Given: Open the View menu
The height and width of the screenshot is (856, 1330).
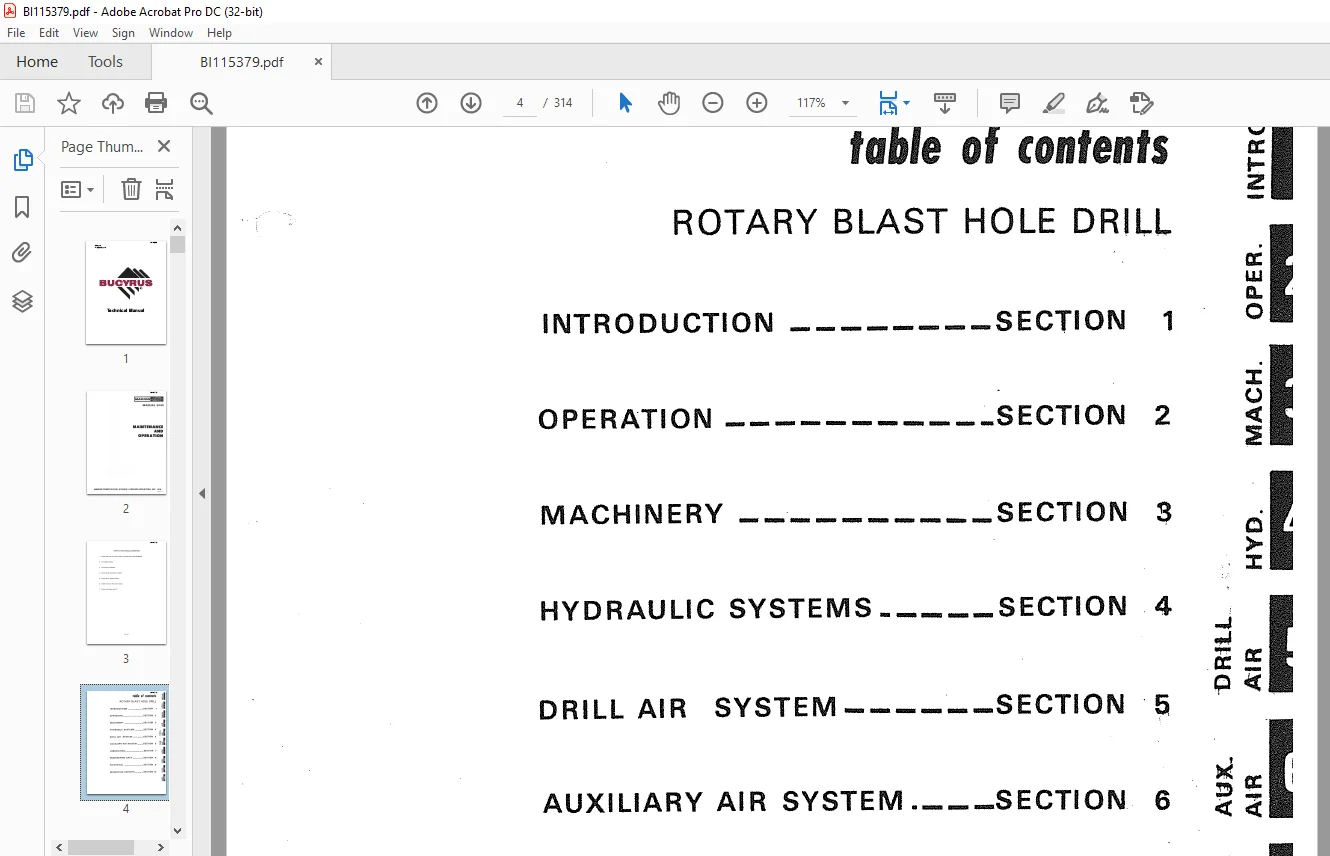Looking at the screenshot, I should 85,33.
